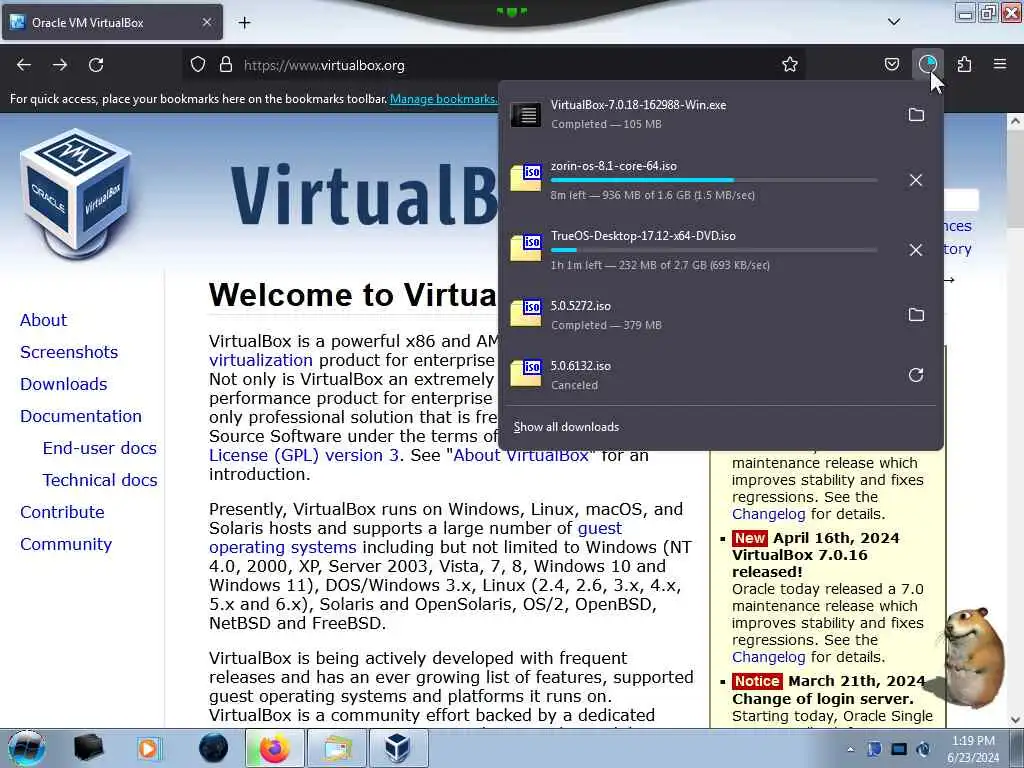Show hidden system tray icons
Viewport: 1024px width, 768px height.
(x=850, y=749)
